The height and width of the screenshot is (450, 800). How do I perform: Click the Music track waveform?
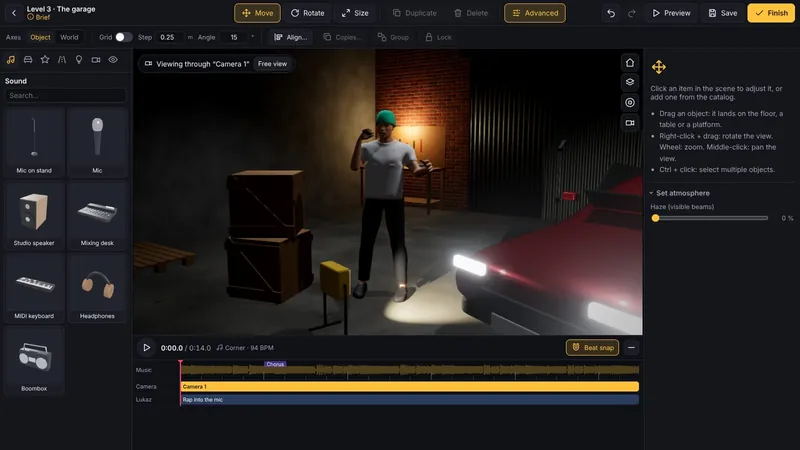(x=410, y=370)
